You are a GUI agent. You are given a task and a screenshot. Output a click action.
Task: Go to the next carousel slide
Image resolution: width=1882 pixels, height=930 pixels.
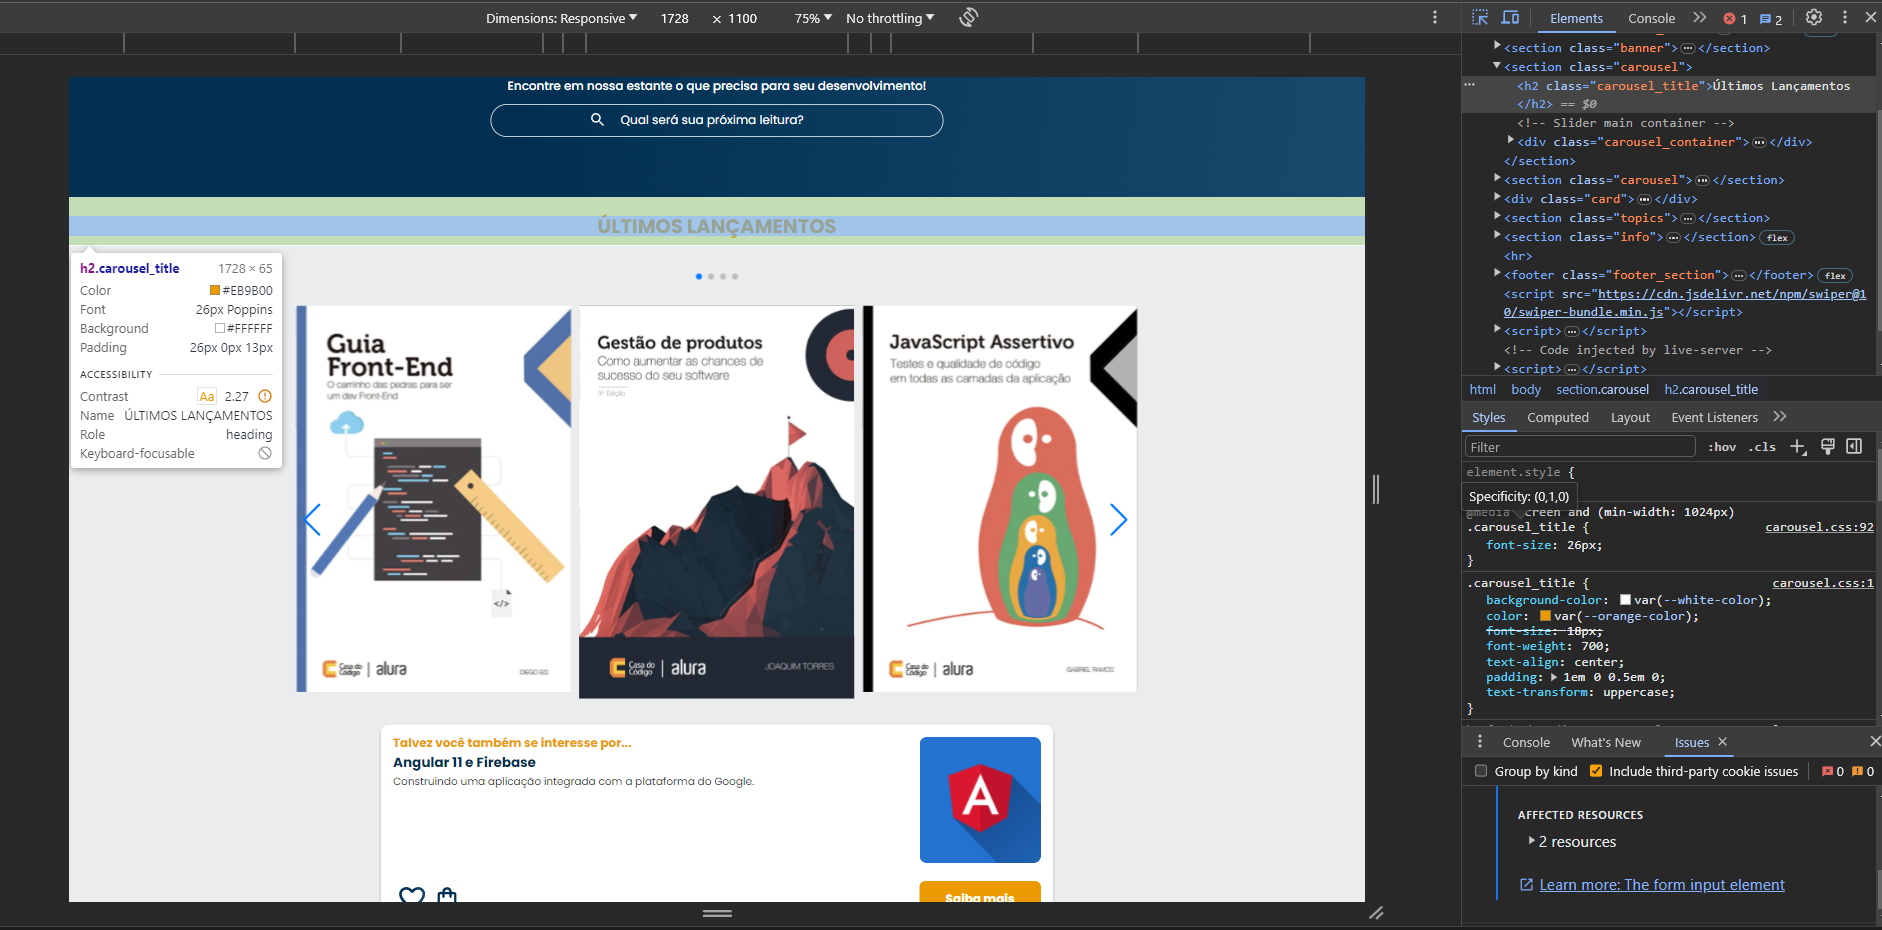tap(1118, 519)
